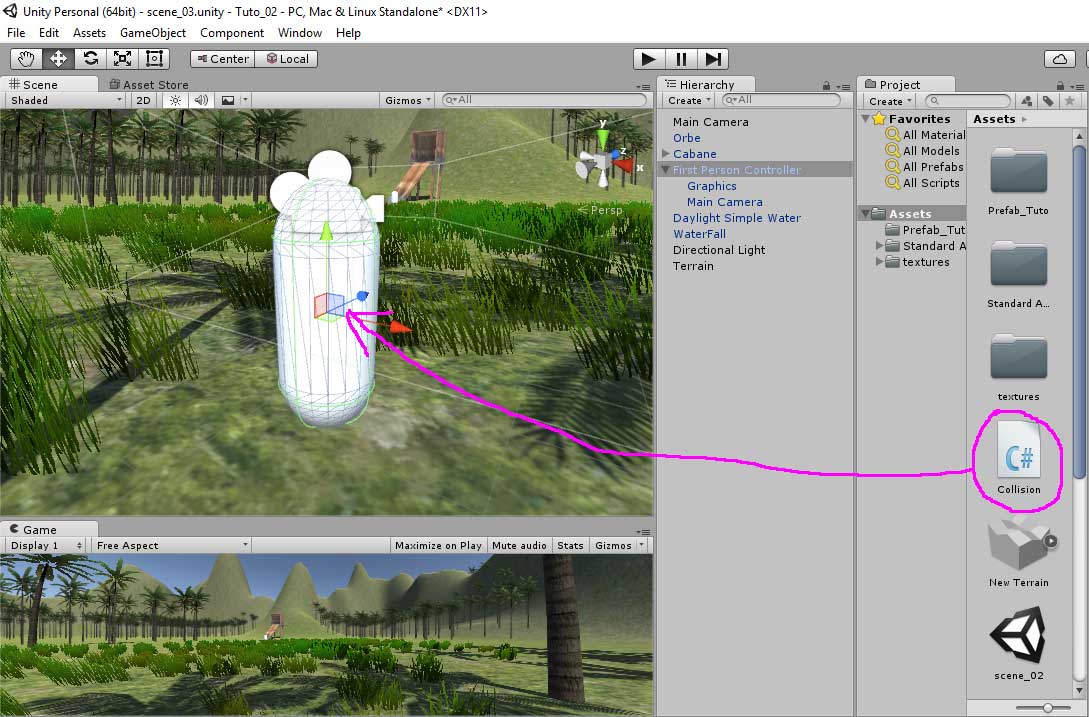Switch to the Asset Store tab

[x=154, y=85]
